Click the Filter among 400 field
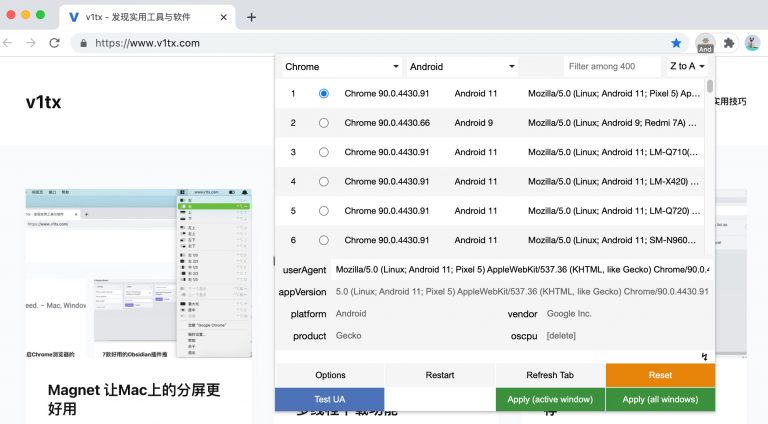 [612, 67]
